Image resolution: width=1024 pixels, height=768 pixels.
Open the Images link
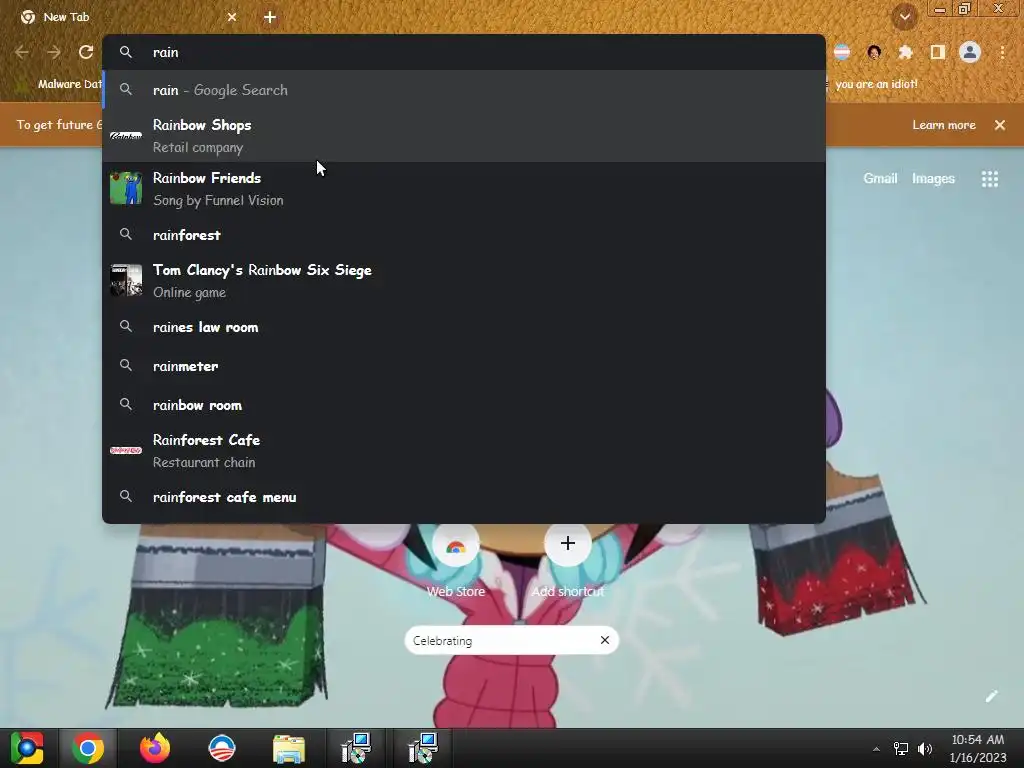933,178
